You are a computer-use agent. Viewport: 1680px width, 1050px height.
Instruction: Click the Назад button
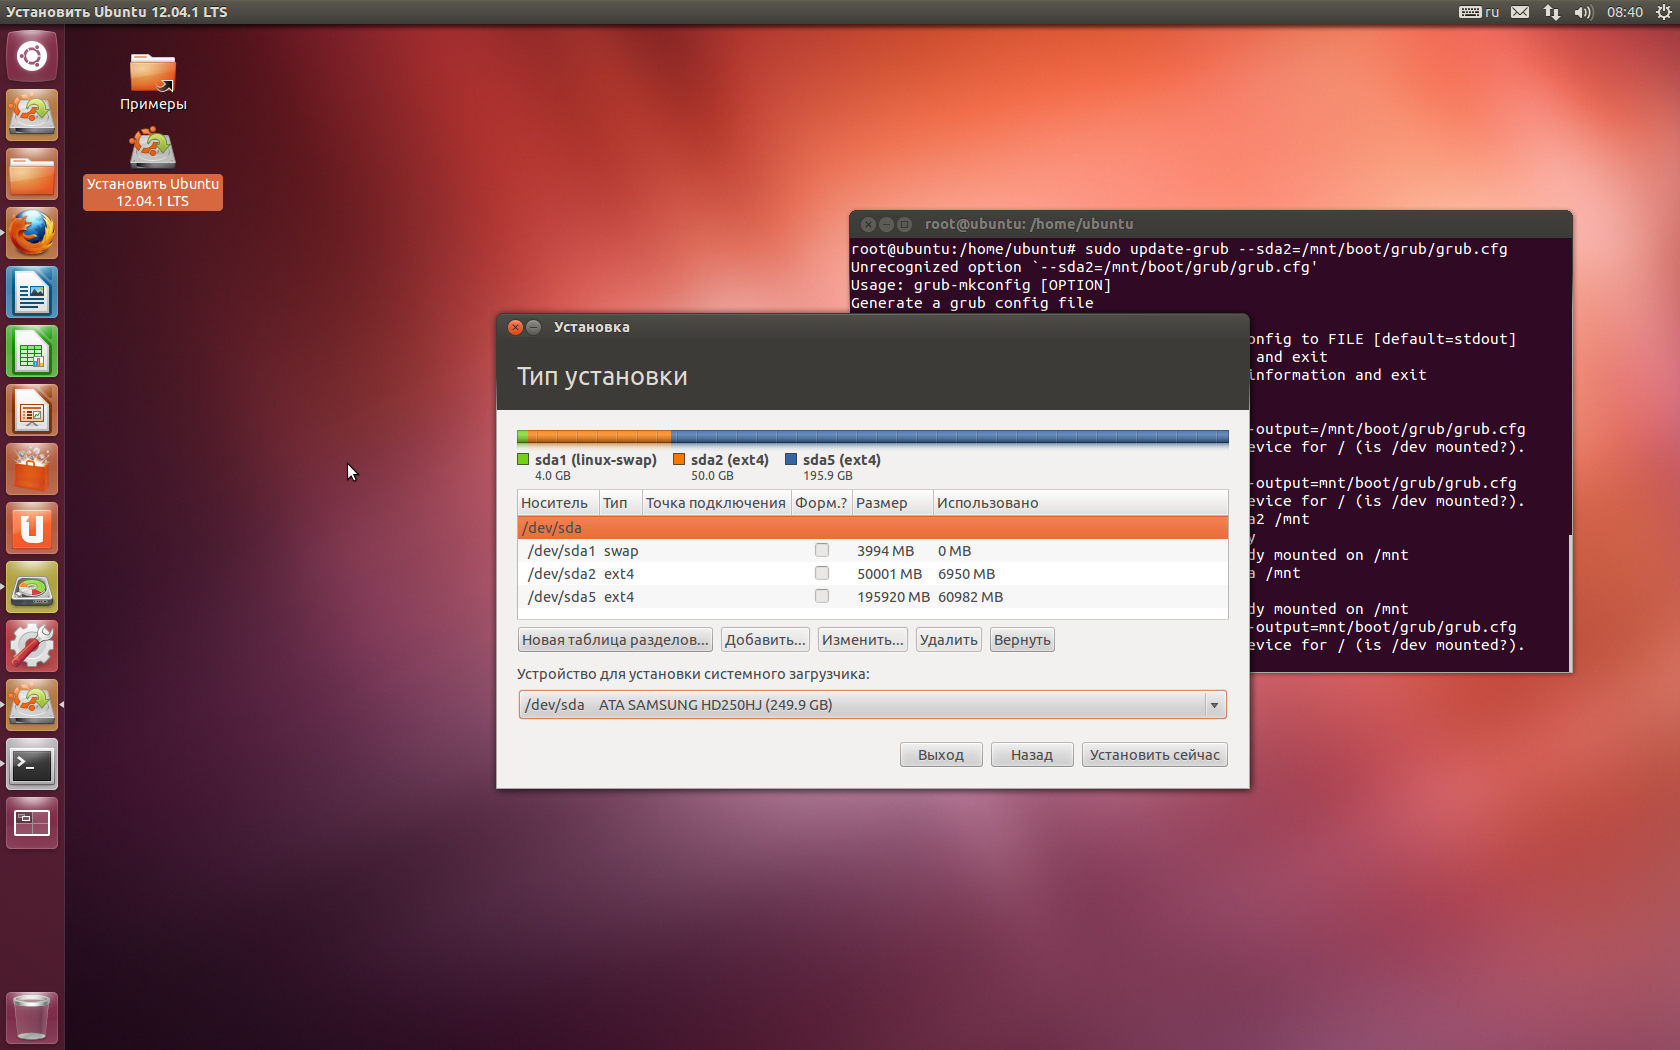click(x=1031, y=755)
